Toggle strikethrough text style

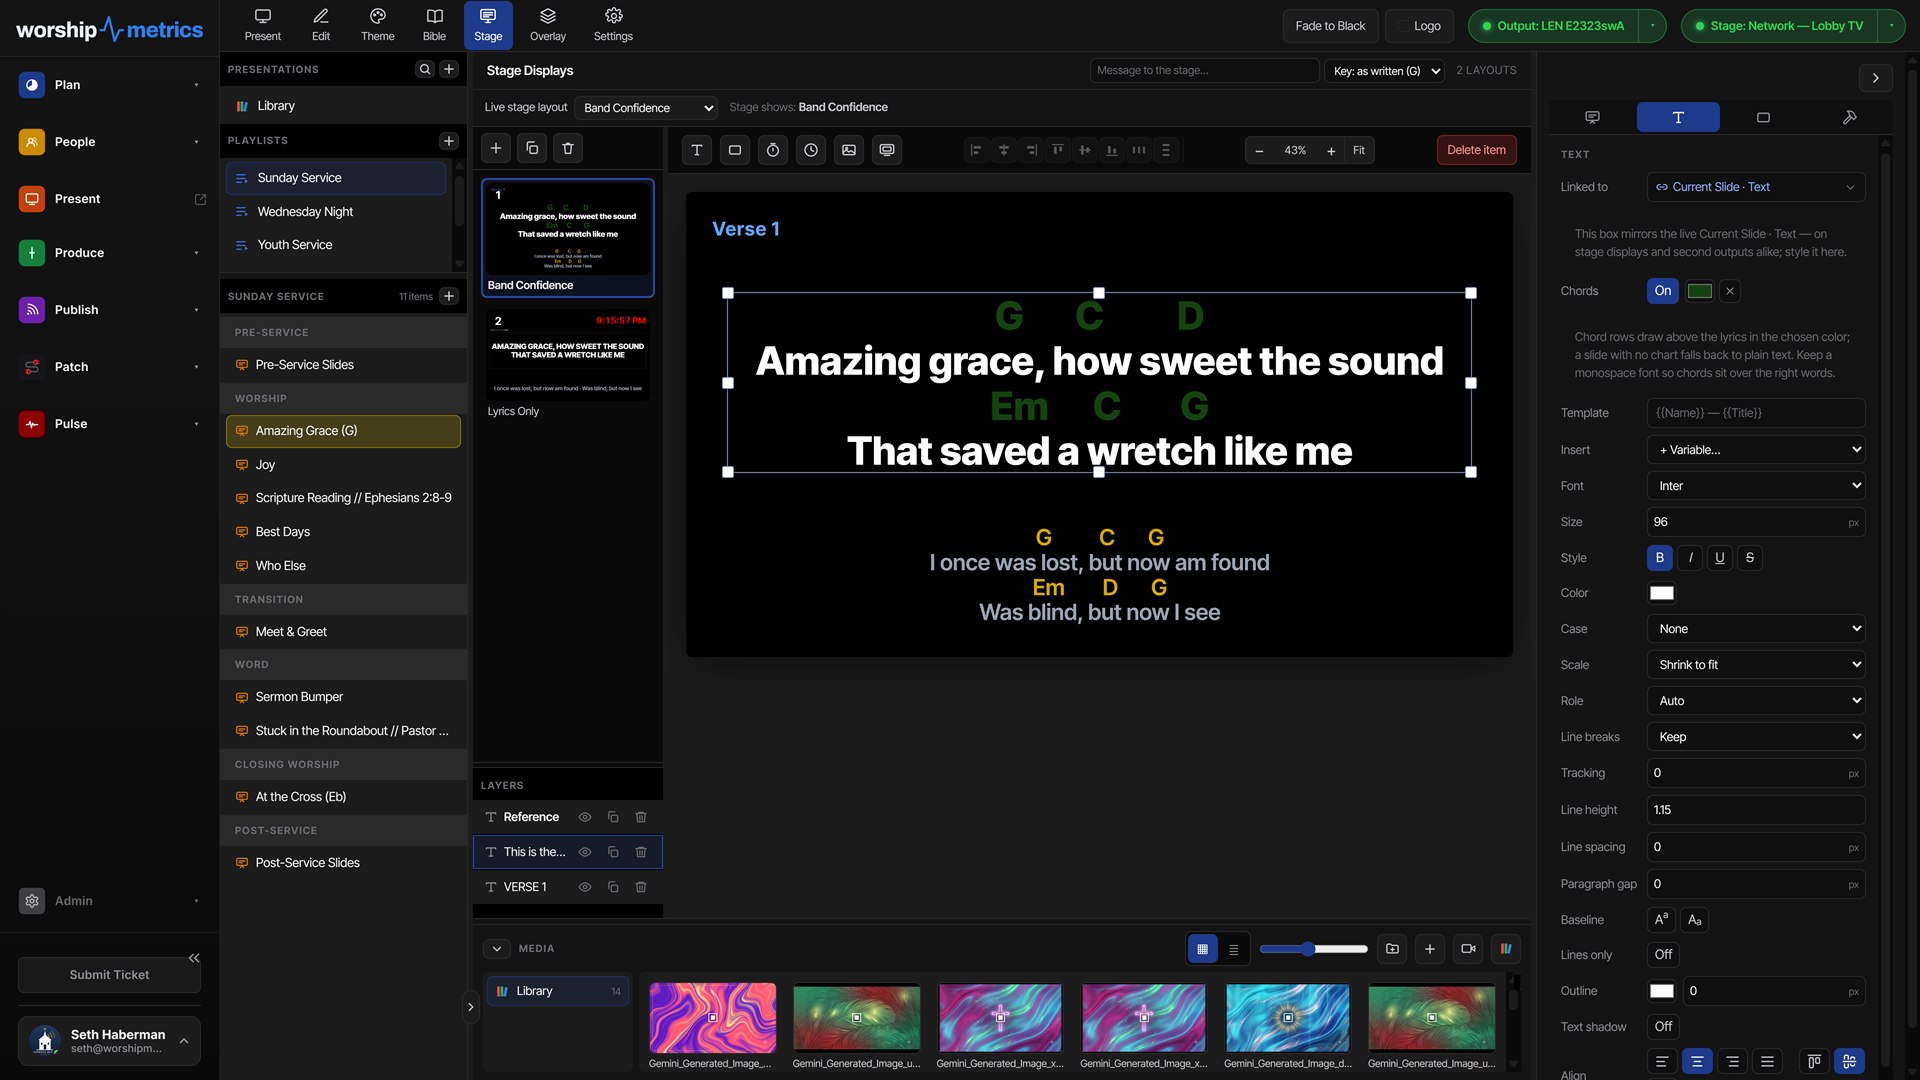tap(1750, 558)
